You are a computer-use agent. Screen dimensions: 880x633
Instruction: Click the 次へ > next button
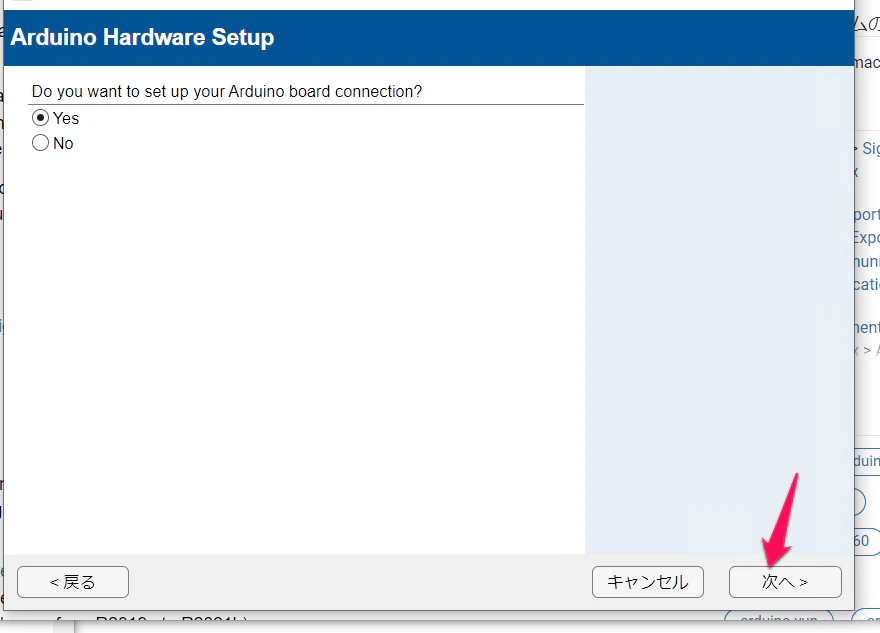pyautogui.click(x=785, y=582)
